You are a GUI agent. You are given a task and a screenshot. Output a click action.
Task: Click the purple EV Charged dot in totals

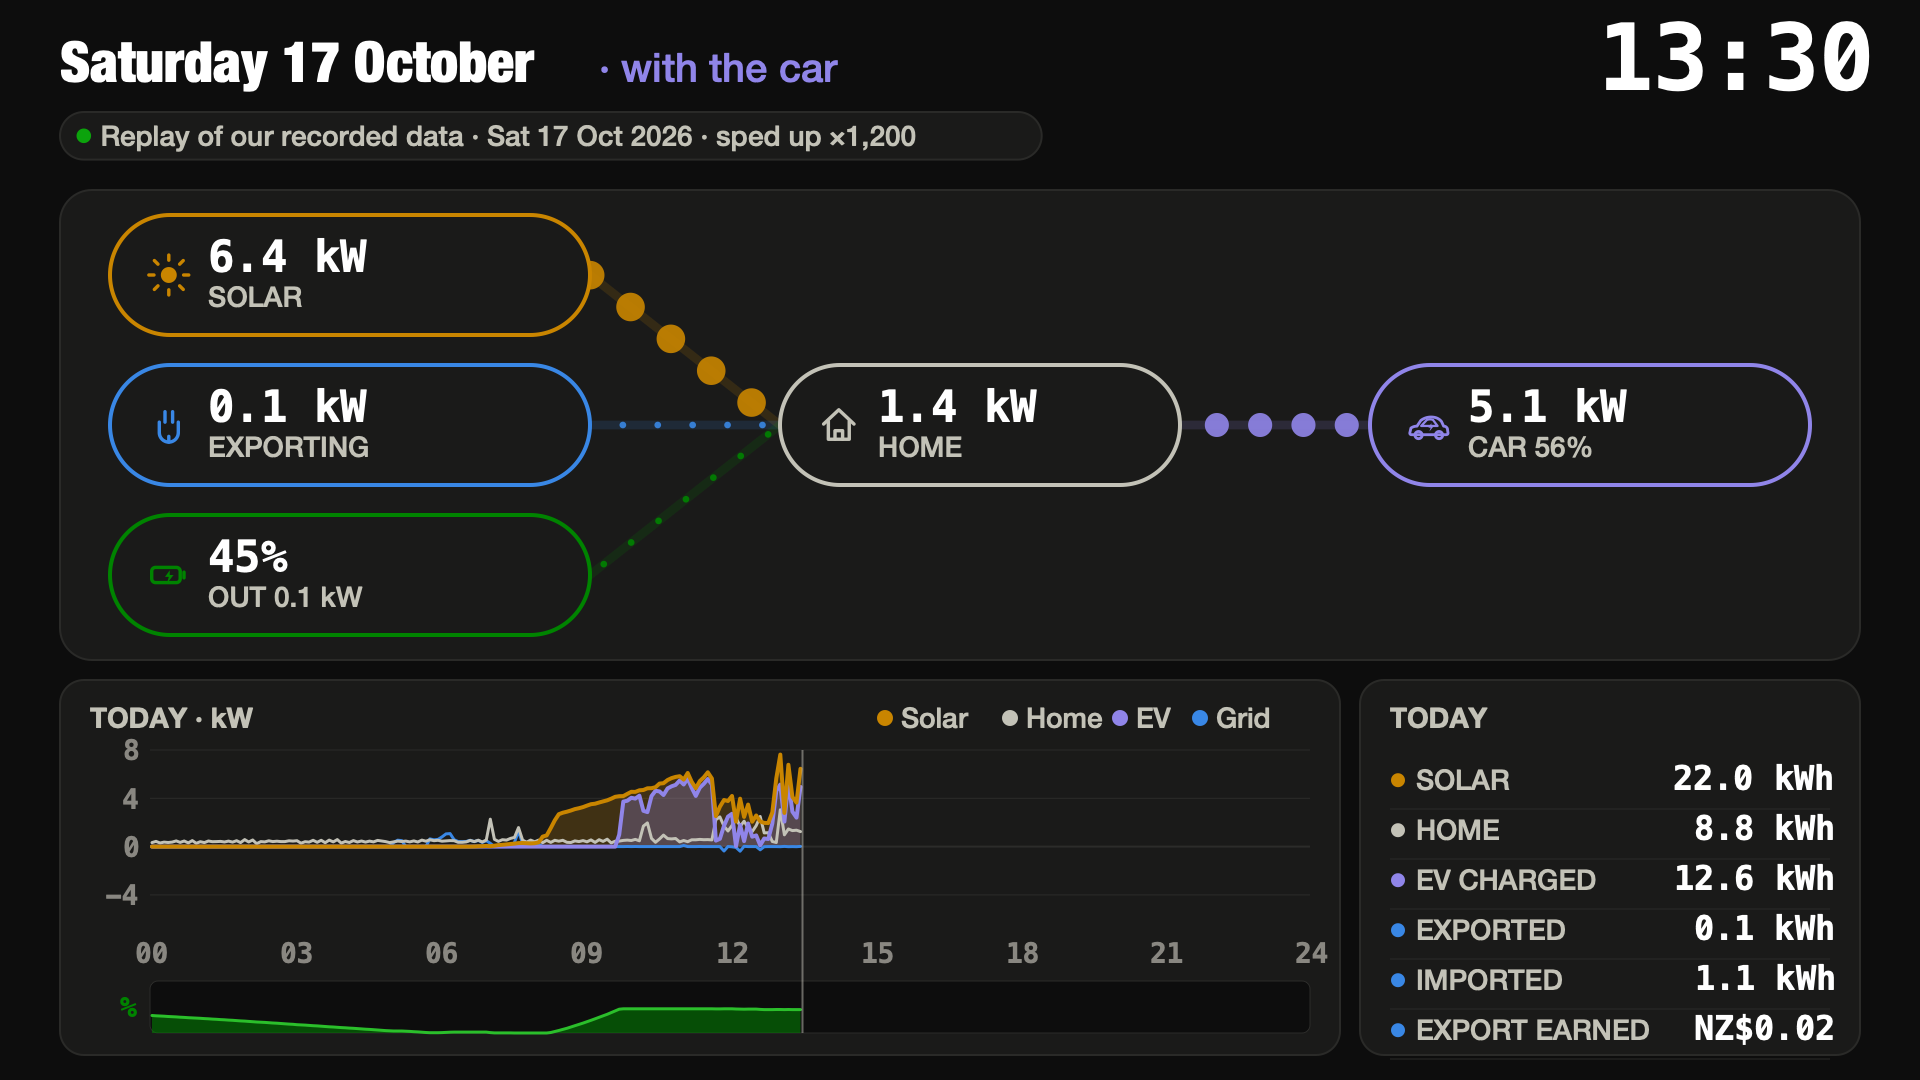pos(1398,880)
